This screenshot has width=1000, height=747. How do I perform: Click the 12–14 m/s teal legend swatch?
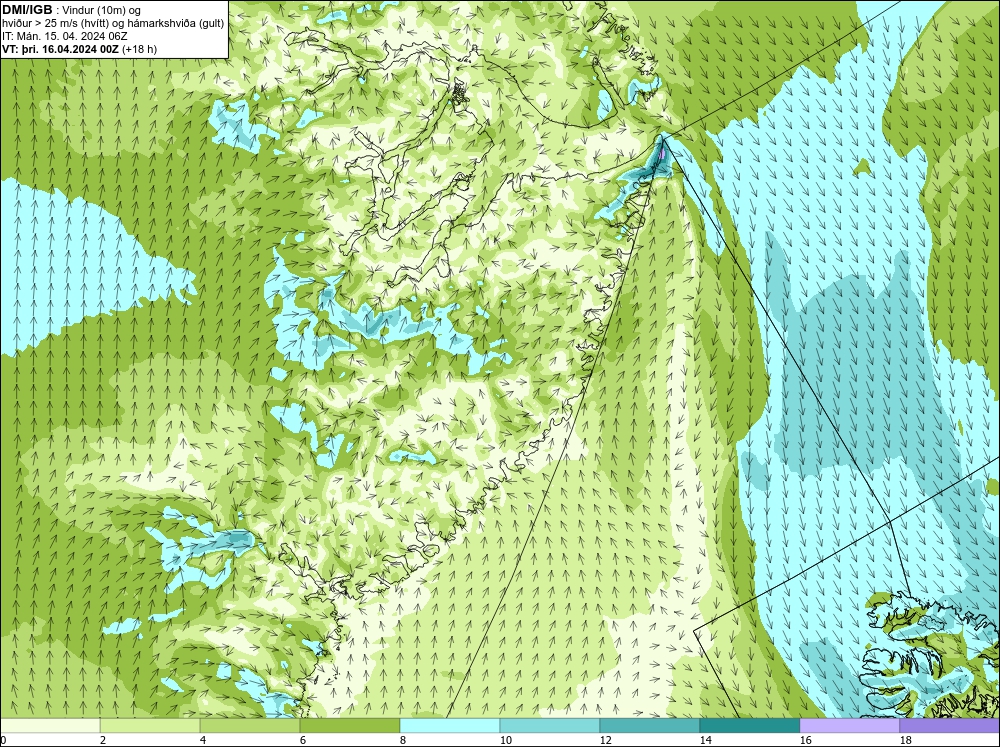pyautogui.click(x=649, y=725)
